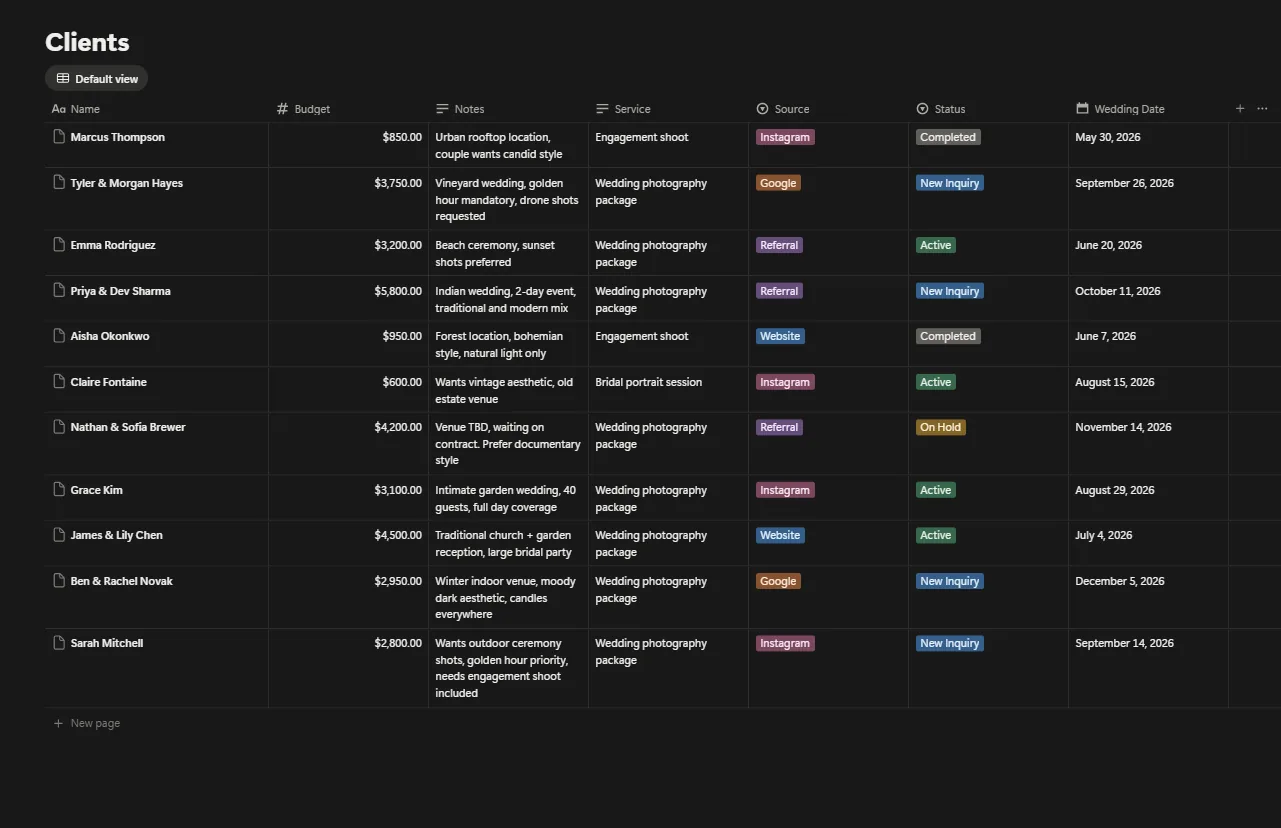Click the page icon beside Sarah Mitchell
Image resolution: width=1281 pixels, height=828 pixels.
[59, 643]
